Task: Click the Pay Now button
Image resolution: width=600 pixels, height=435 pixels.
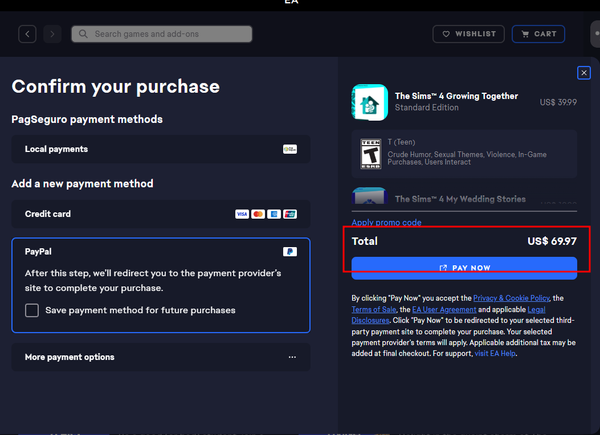Action: pos(464,268)
